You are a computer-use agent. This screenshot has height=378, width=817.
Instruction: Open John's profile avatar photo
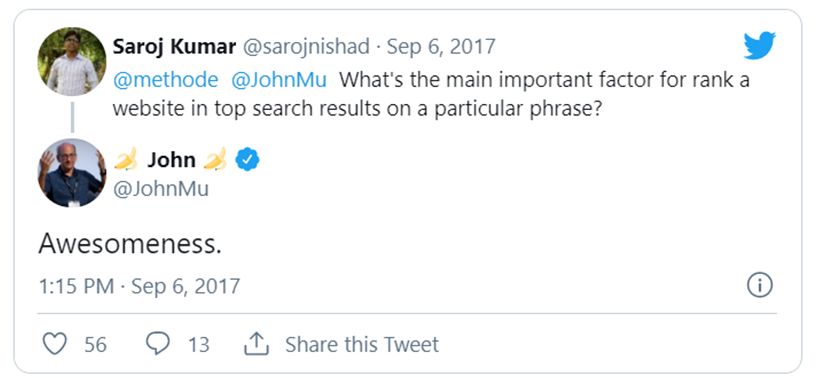[x=72, y=173]
